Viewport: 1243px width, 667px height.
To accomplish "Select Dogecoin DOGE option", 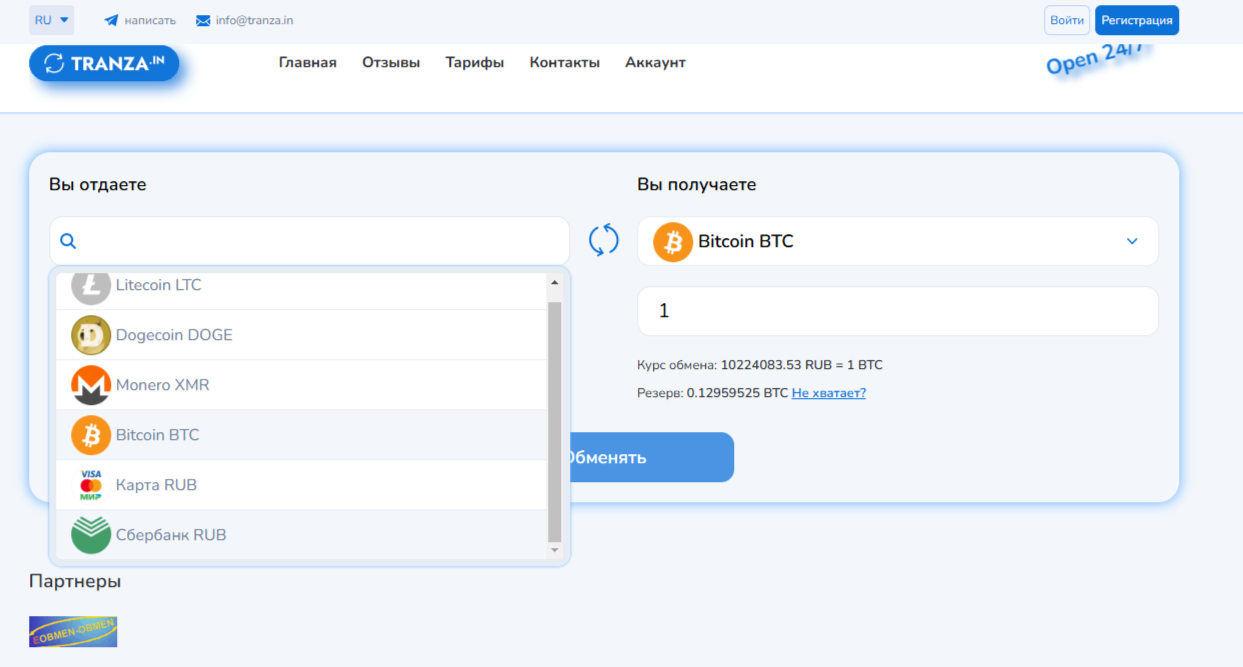I will [x=303, y=335].
